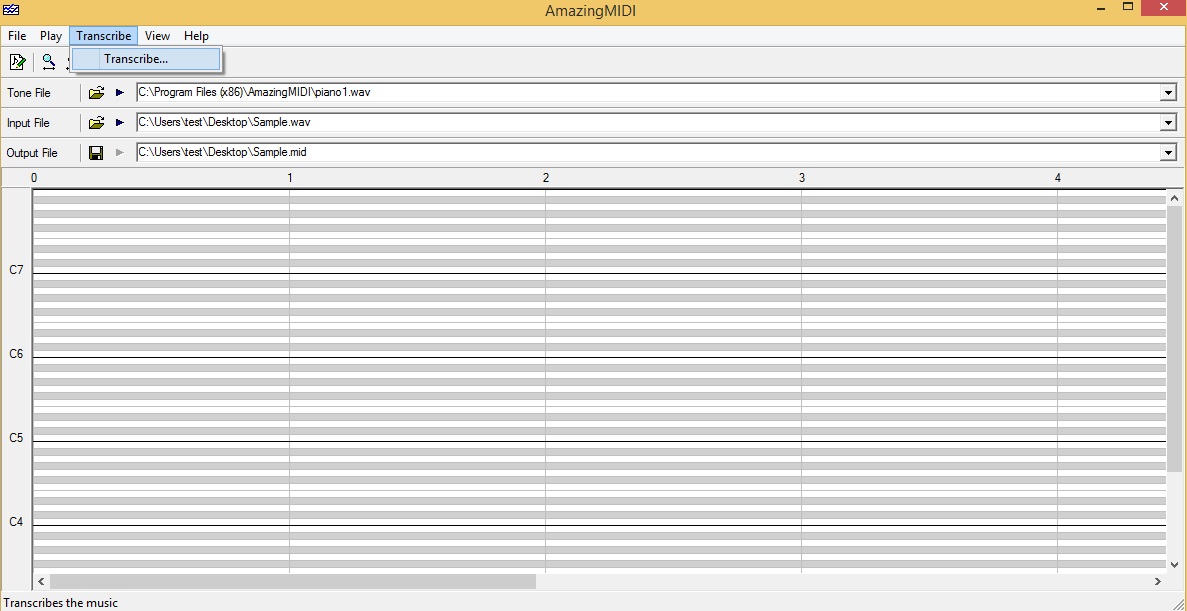This screenshot has height=611, width=1187.
Task: Click the Transcribe toolbar icon with pencil
Action: click(17, 62)
